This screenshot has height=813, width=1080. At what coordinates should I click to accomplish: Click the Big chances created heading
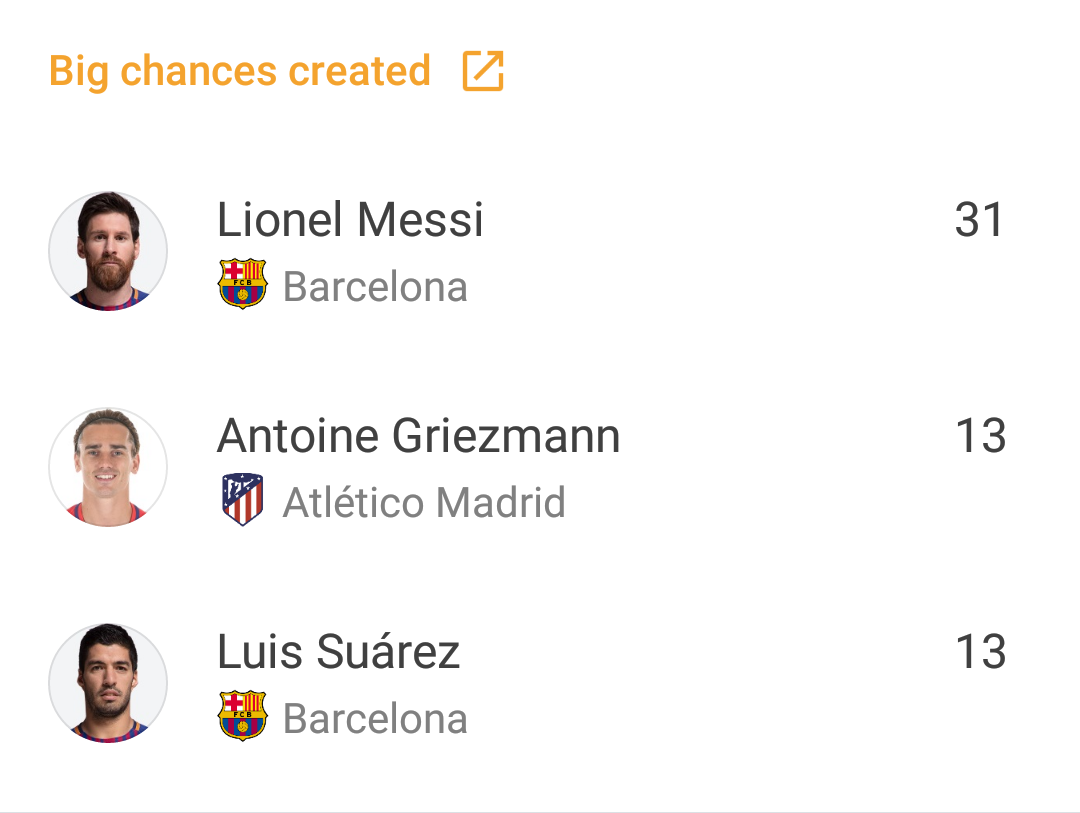240,71
